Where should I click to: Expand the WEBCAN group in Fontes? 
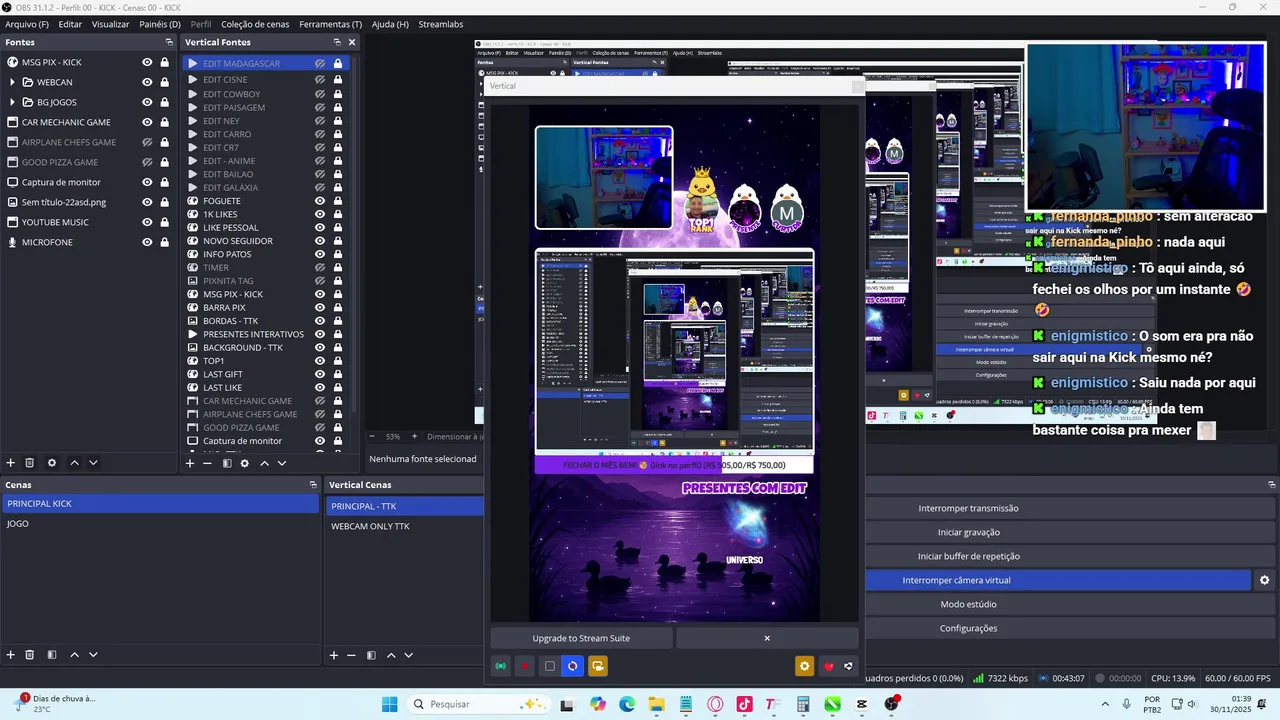[12, 82]
